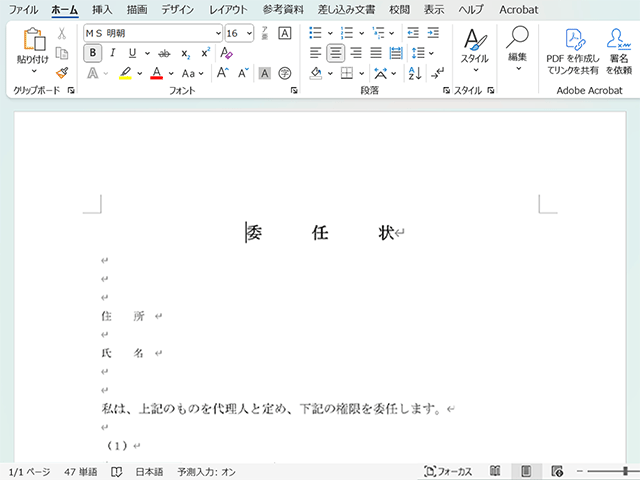
Task: Show or hide paragraph marks icon
Action: [x=437, y=73]
